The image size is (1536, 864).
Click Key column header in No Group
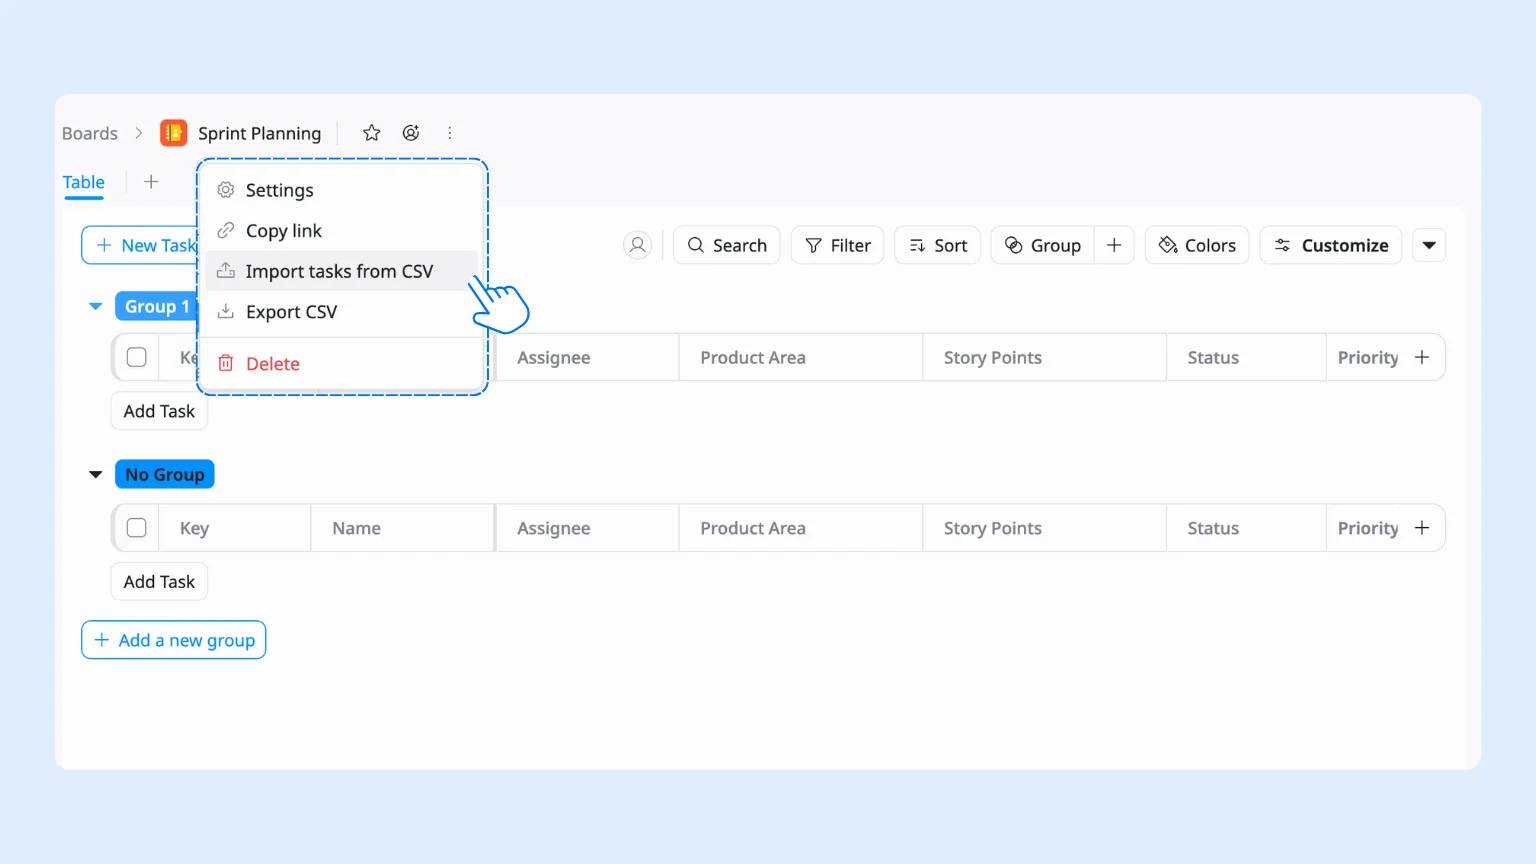(x=234, y=528)
